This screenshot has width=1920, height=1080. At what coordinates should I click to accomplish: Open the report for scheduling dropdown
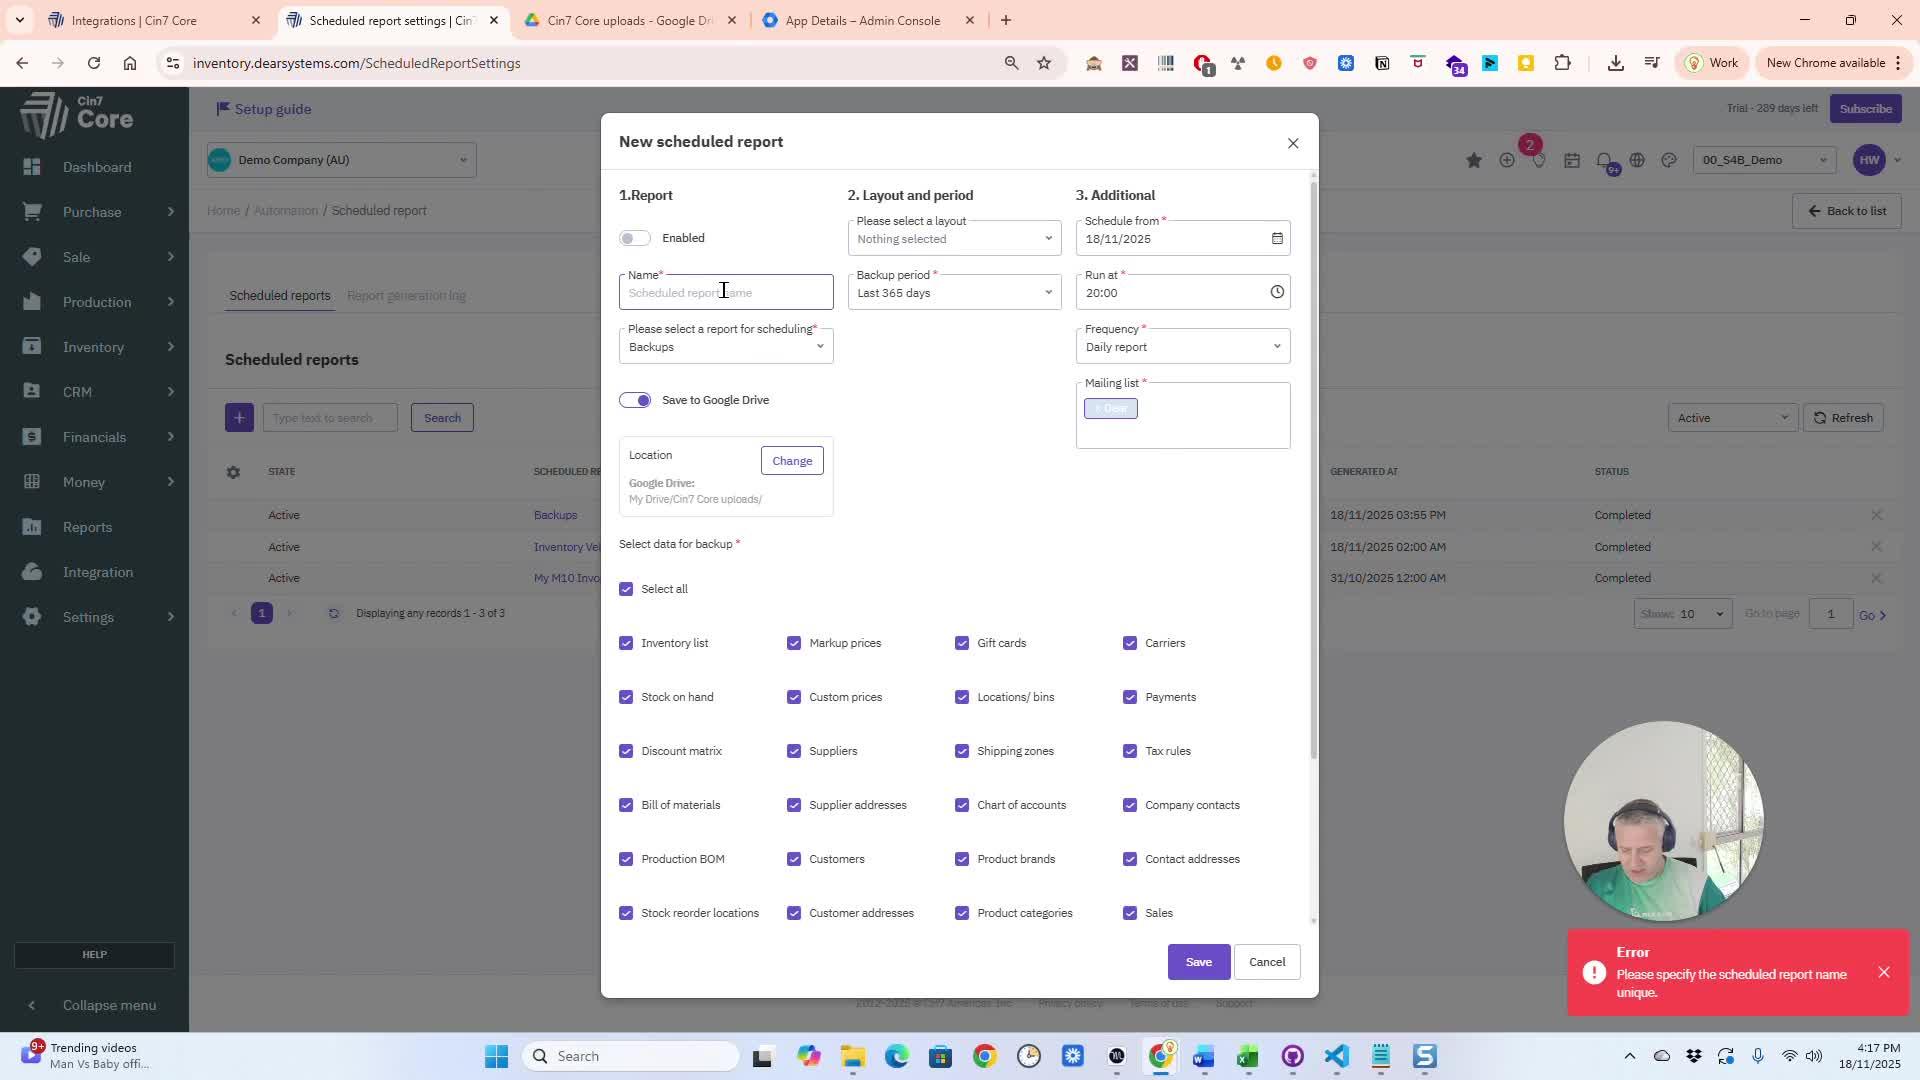[x=726, y=347]
